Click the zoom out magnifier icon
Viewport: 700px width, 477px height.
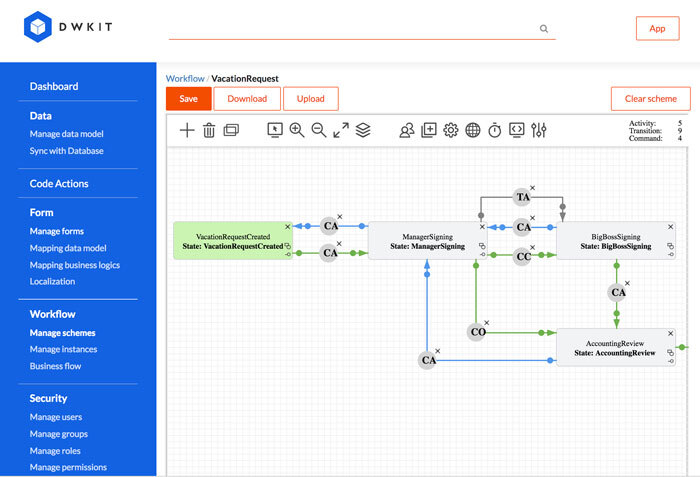click(319, 130)
